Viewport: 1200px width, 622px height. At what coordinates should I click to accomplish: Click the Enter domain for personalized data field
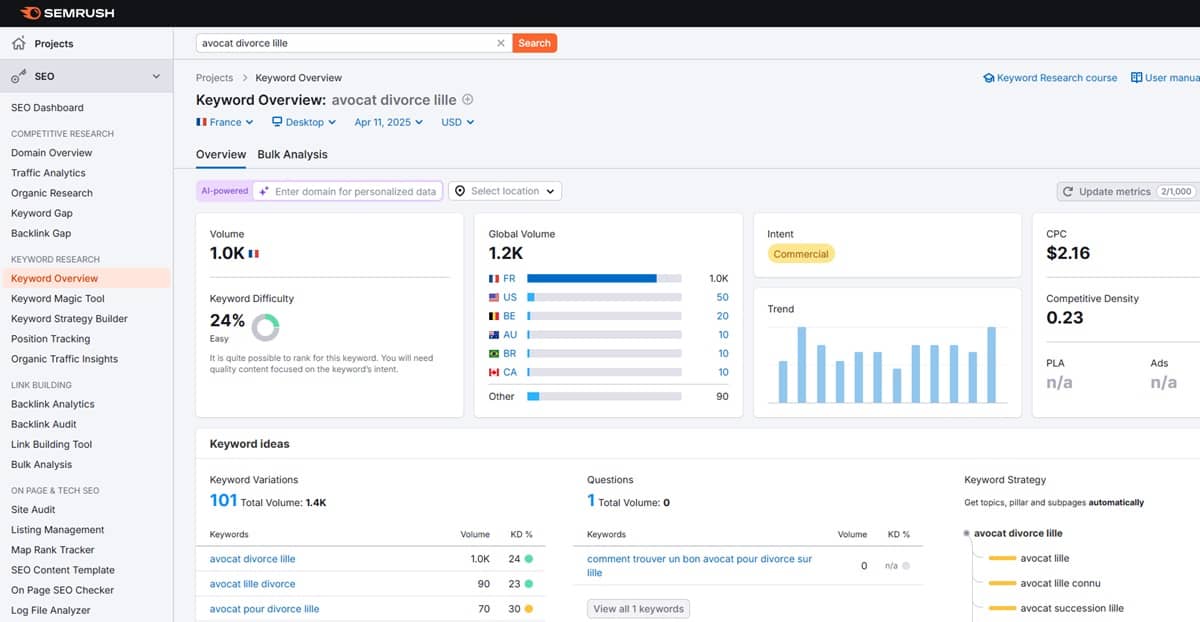349,191
